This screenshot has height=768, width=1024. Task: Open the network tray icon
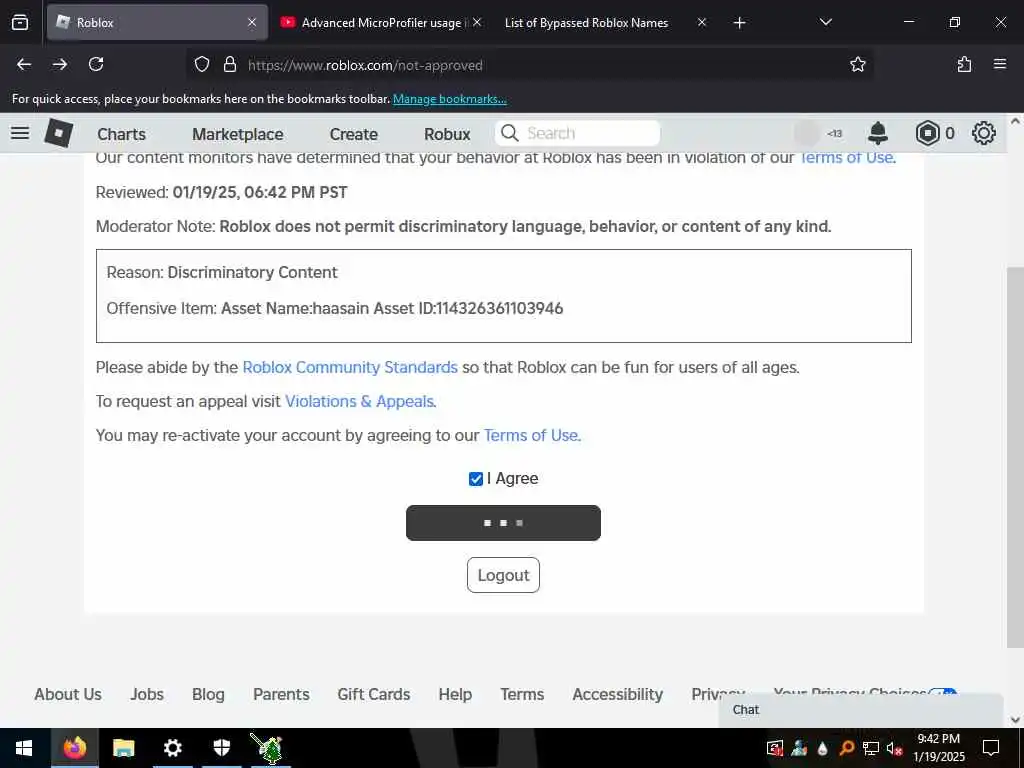tap(871, 748)
